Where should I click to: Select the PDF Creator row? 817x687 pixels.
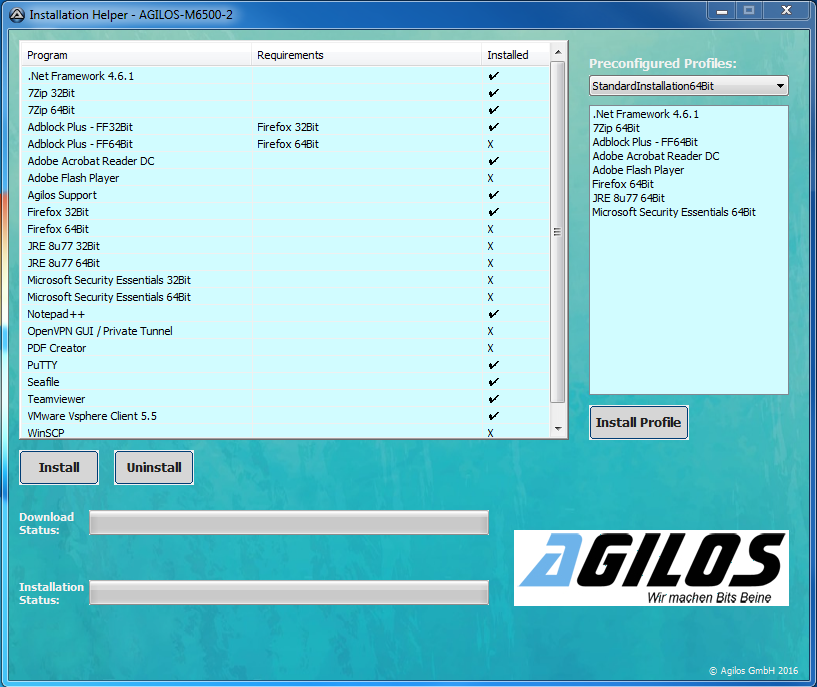point(285,348)
